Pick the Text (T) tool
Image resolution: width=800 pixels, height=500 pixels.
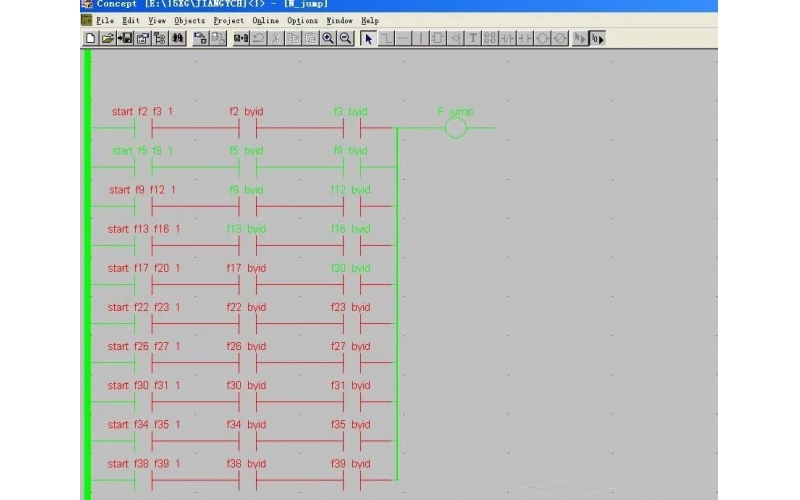tap(473, 38)
